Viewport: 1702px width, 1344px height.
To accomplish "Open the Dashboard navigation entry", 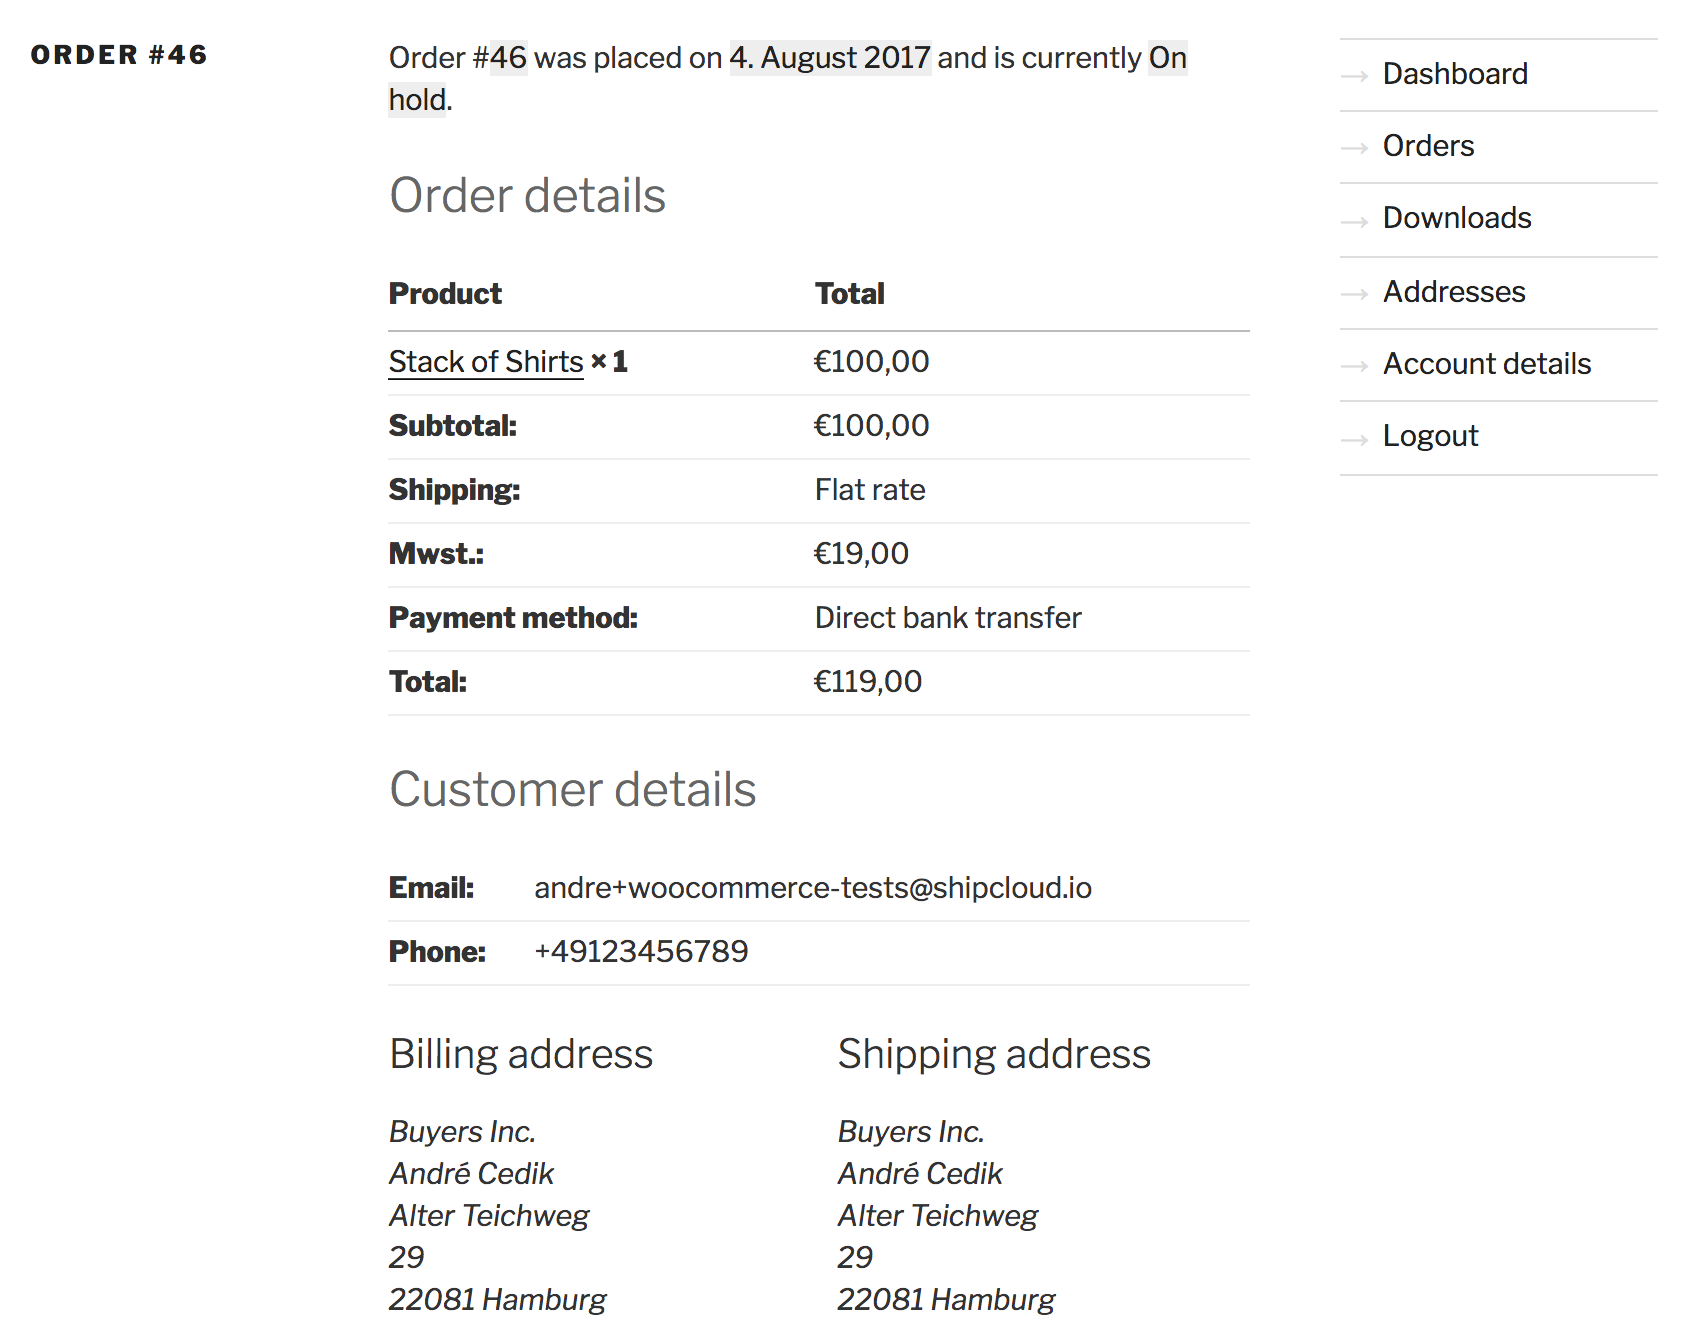I will pos(1455,74).
